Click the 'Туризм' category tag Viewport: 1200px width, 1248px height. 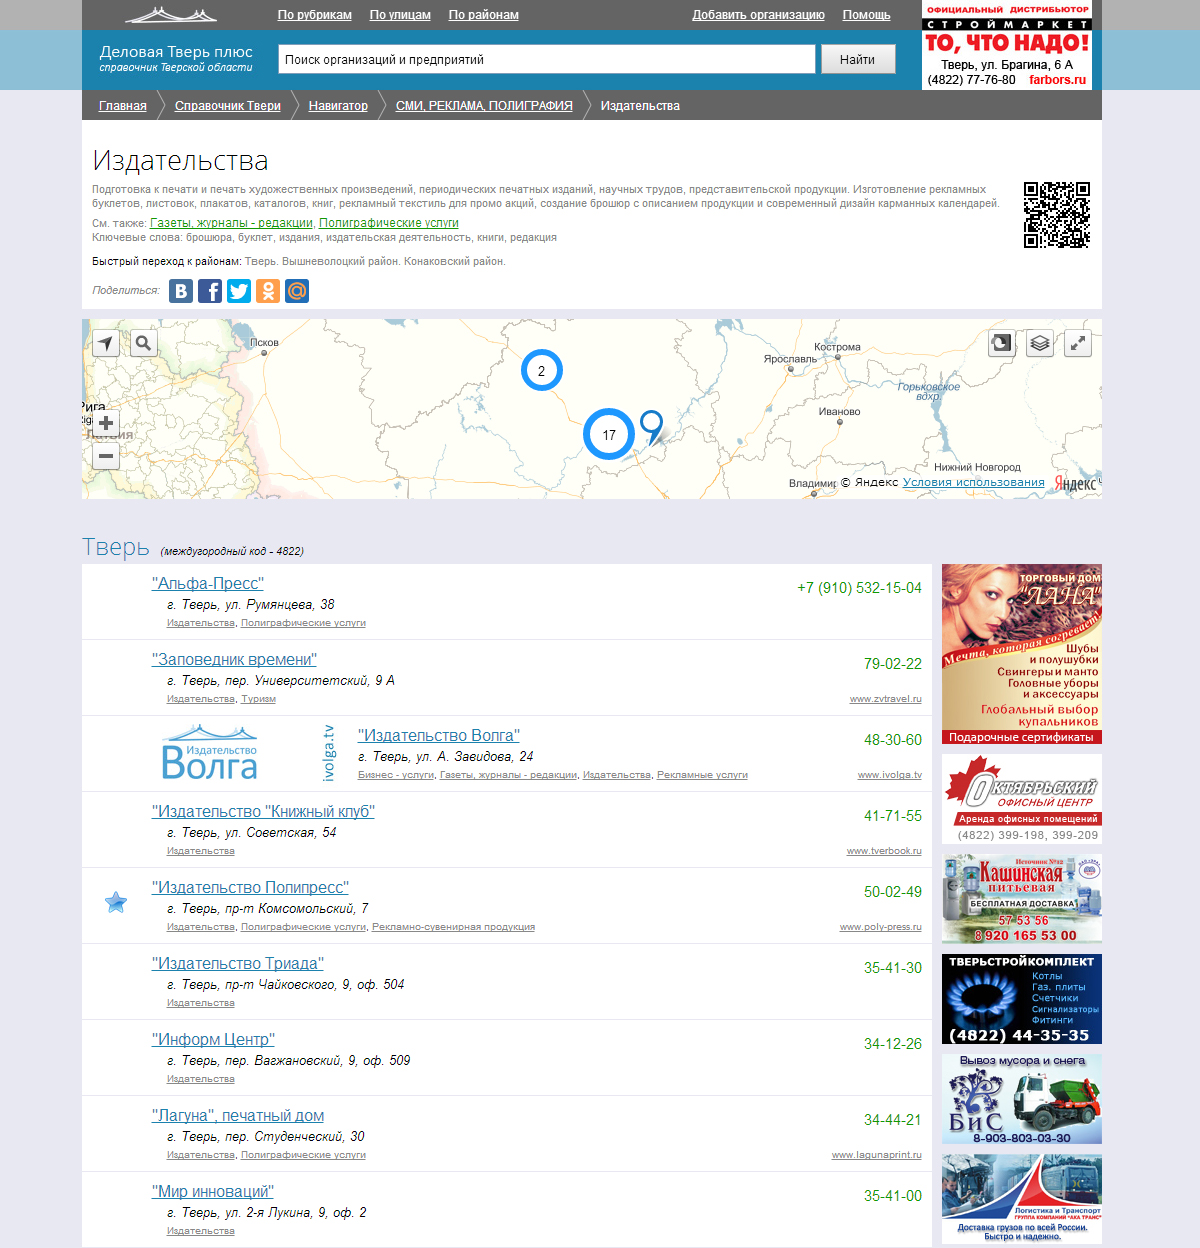click(x=258, y=699)
